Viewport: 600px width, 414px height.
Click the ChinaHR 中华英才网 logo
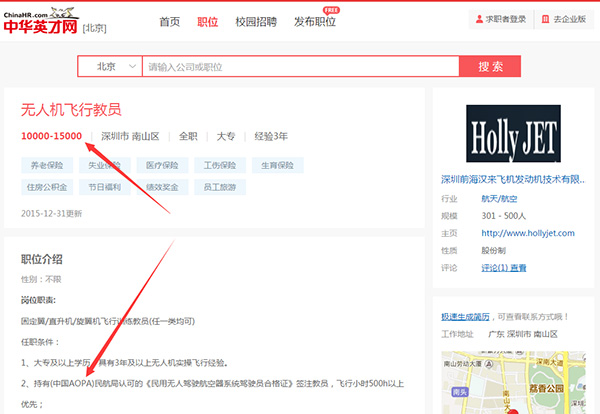click(x=41, y=21)
